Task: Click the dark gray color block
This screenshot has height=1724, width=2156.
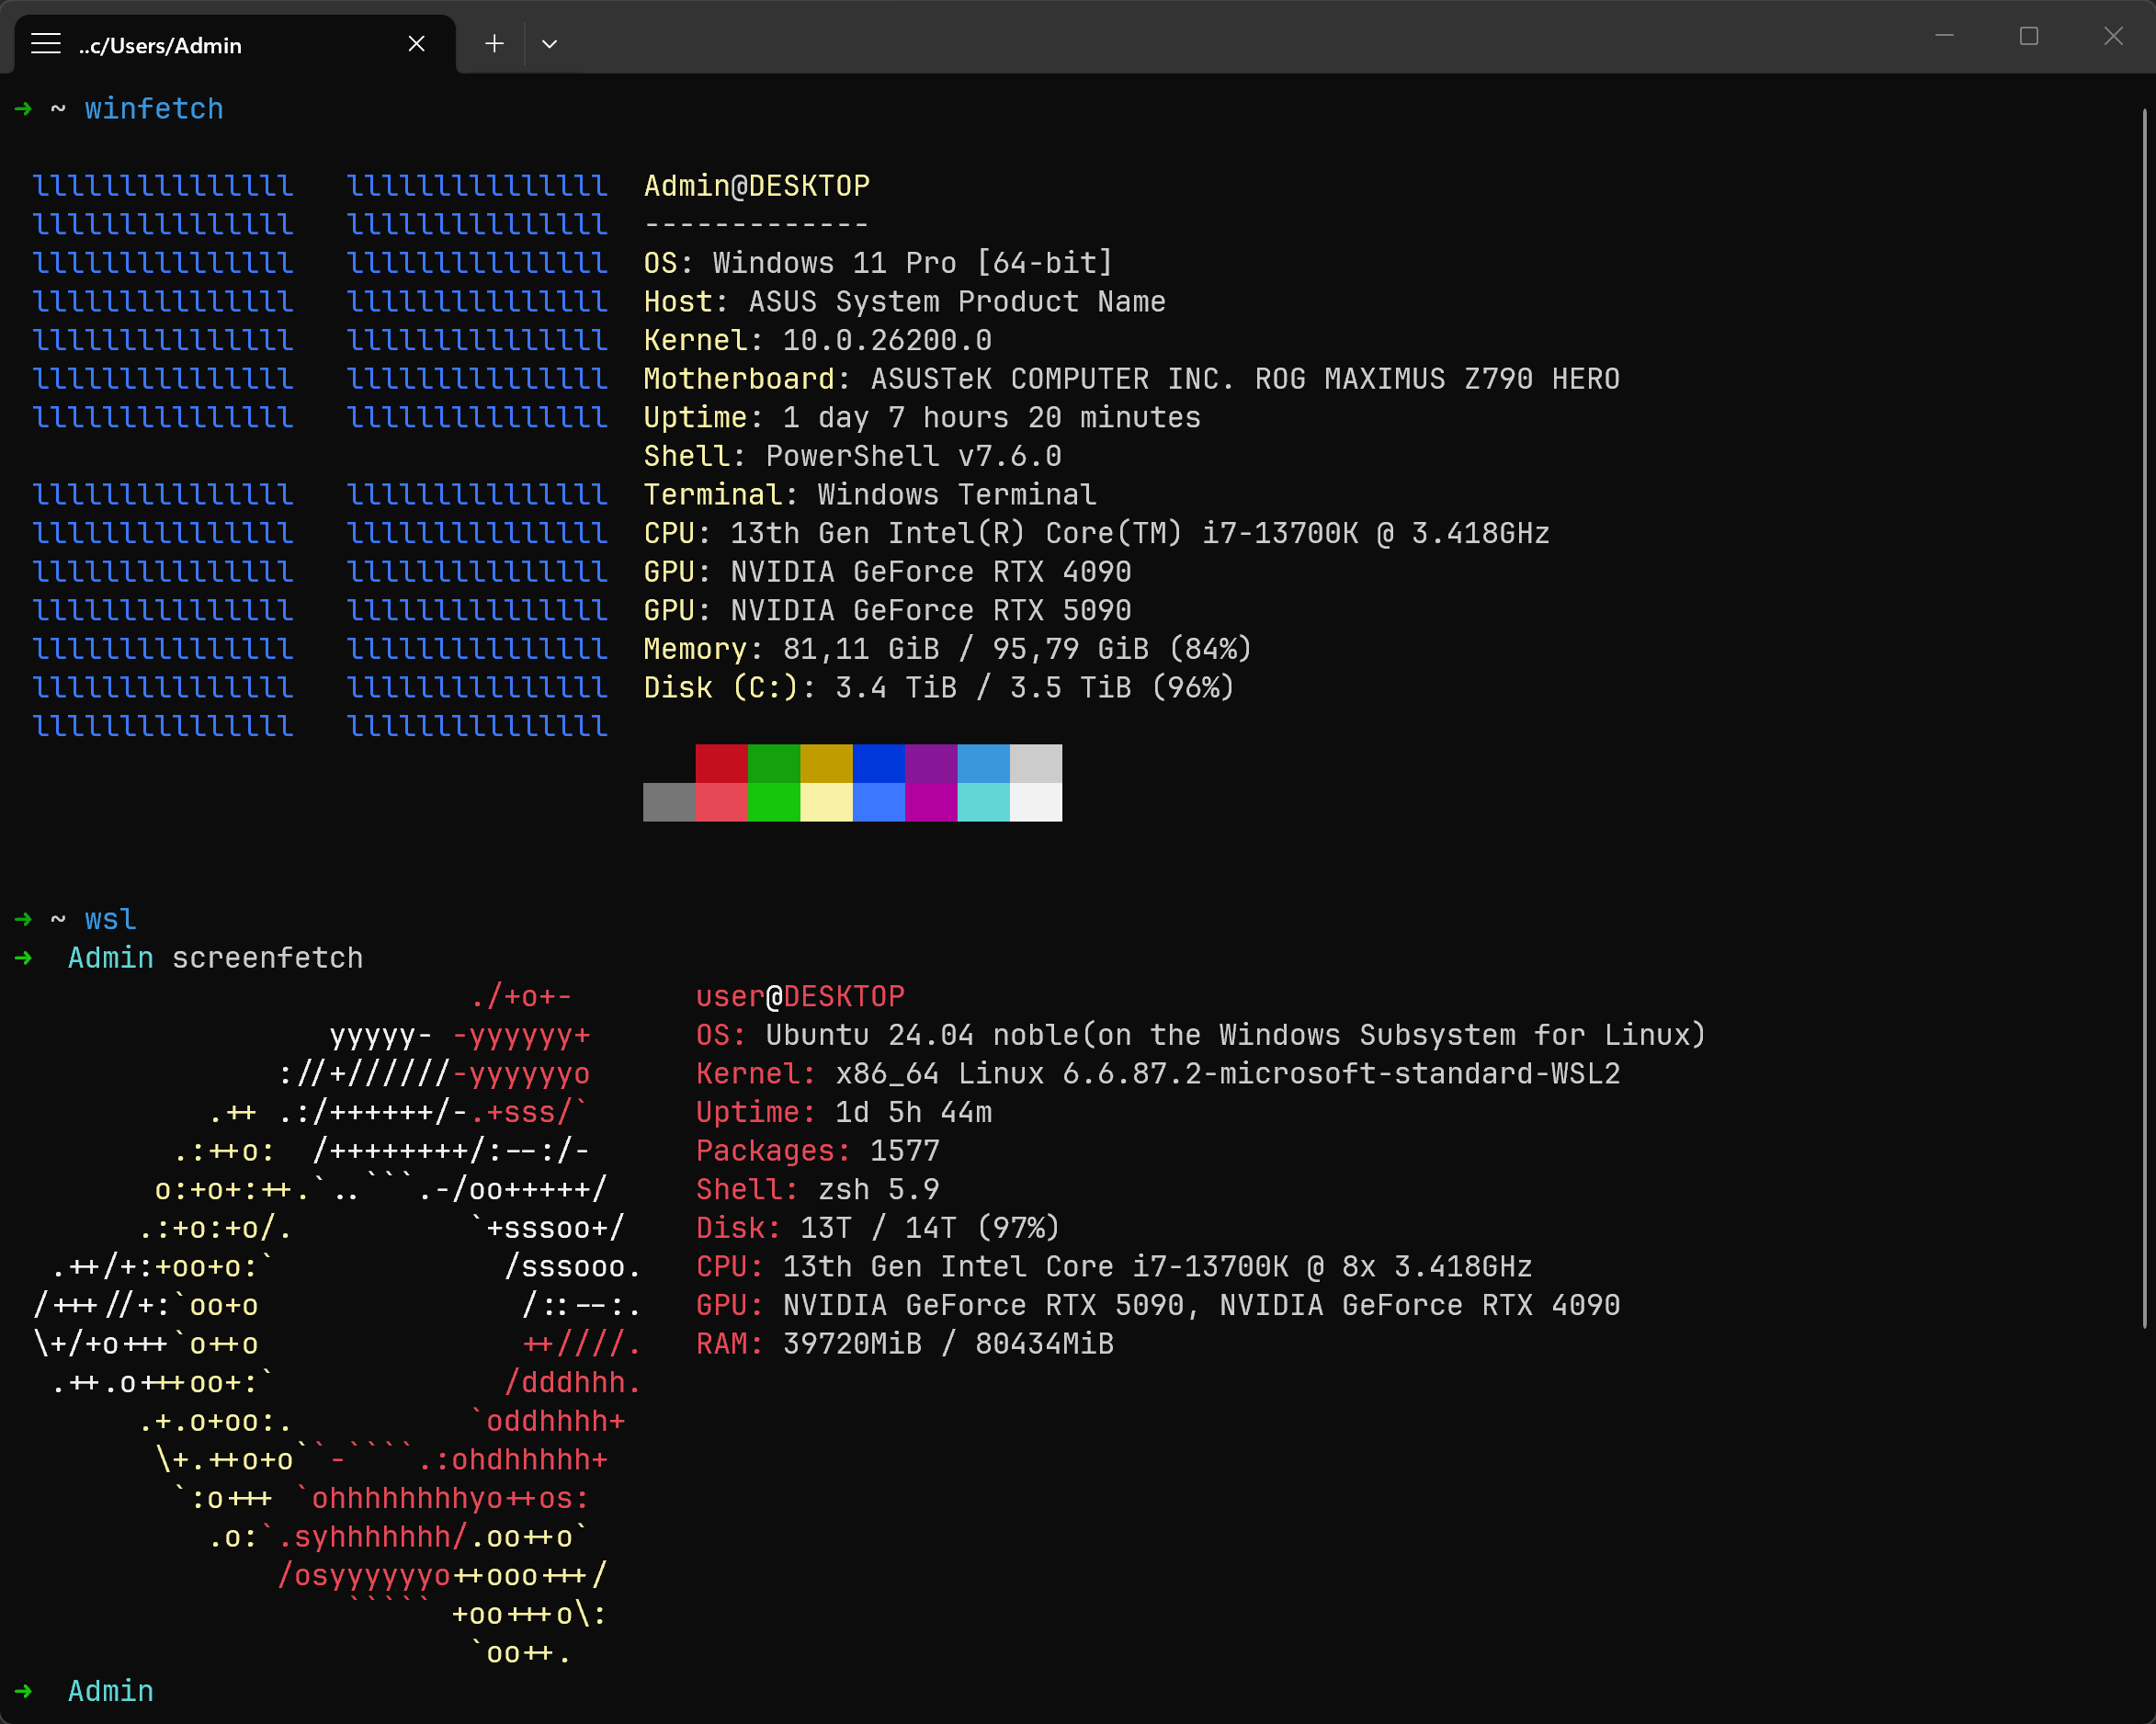Action: coord(669,802)
